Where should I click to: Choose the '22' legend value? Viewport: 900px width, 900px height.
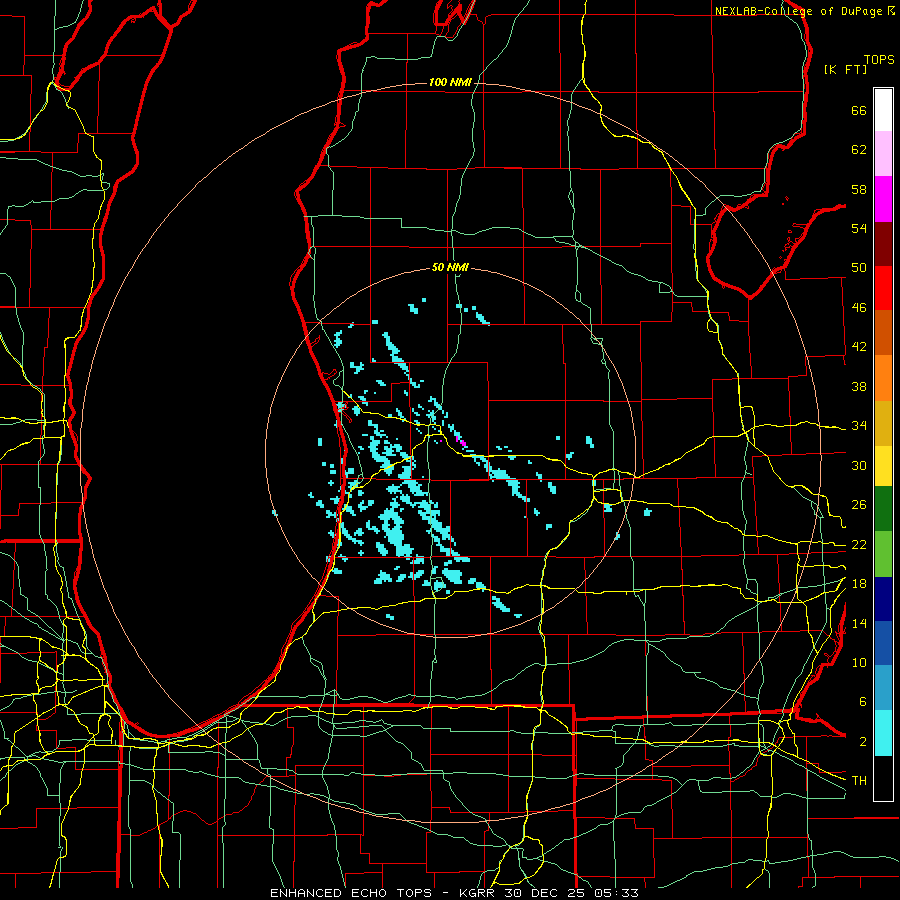859,544
